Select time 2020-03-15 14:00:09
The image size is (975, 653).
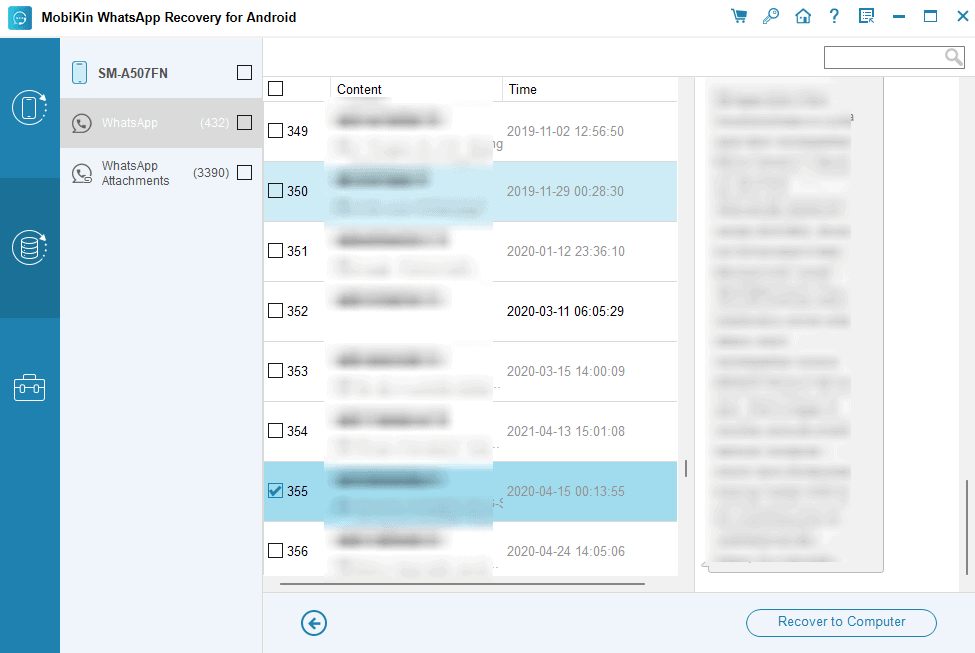(x=566, y=371)
